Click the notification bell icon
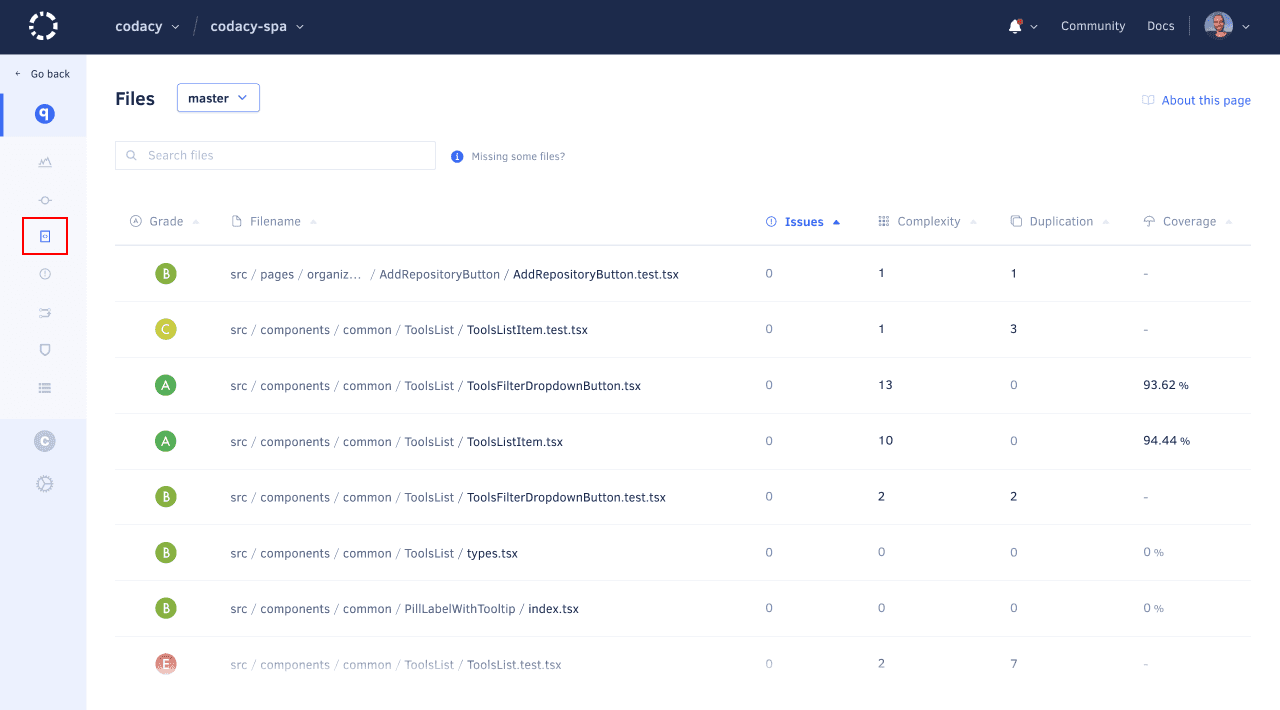 click(x=1015, y=27)
